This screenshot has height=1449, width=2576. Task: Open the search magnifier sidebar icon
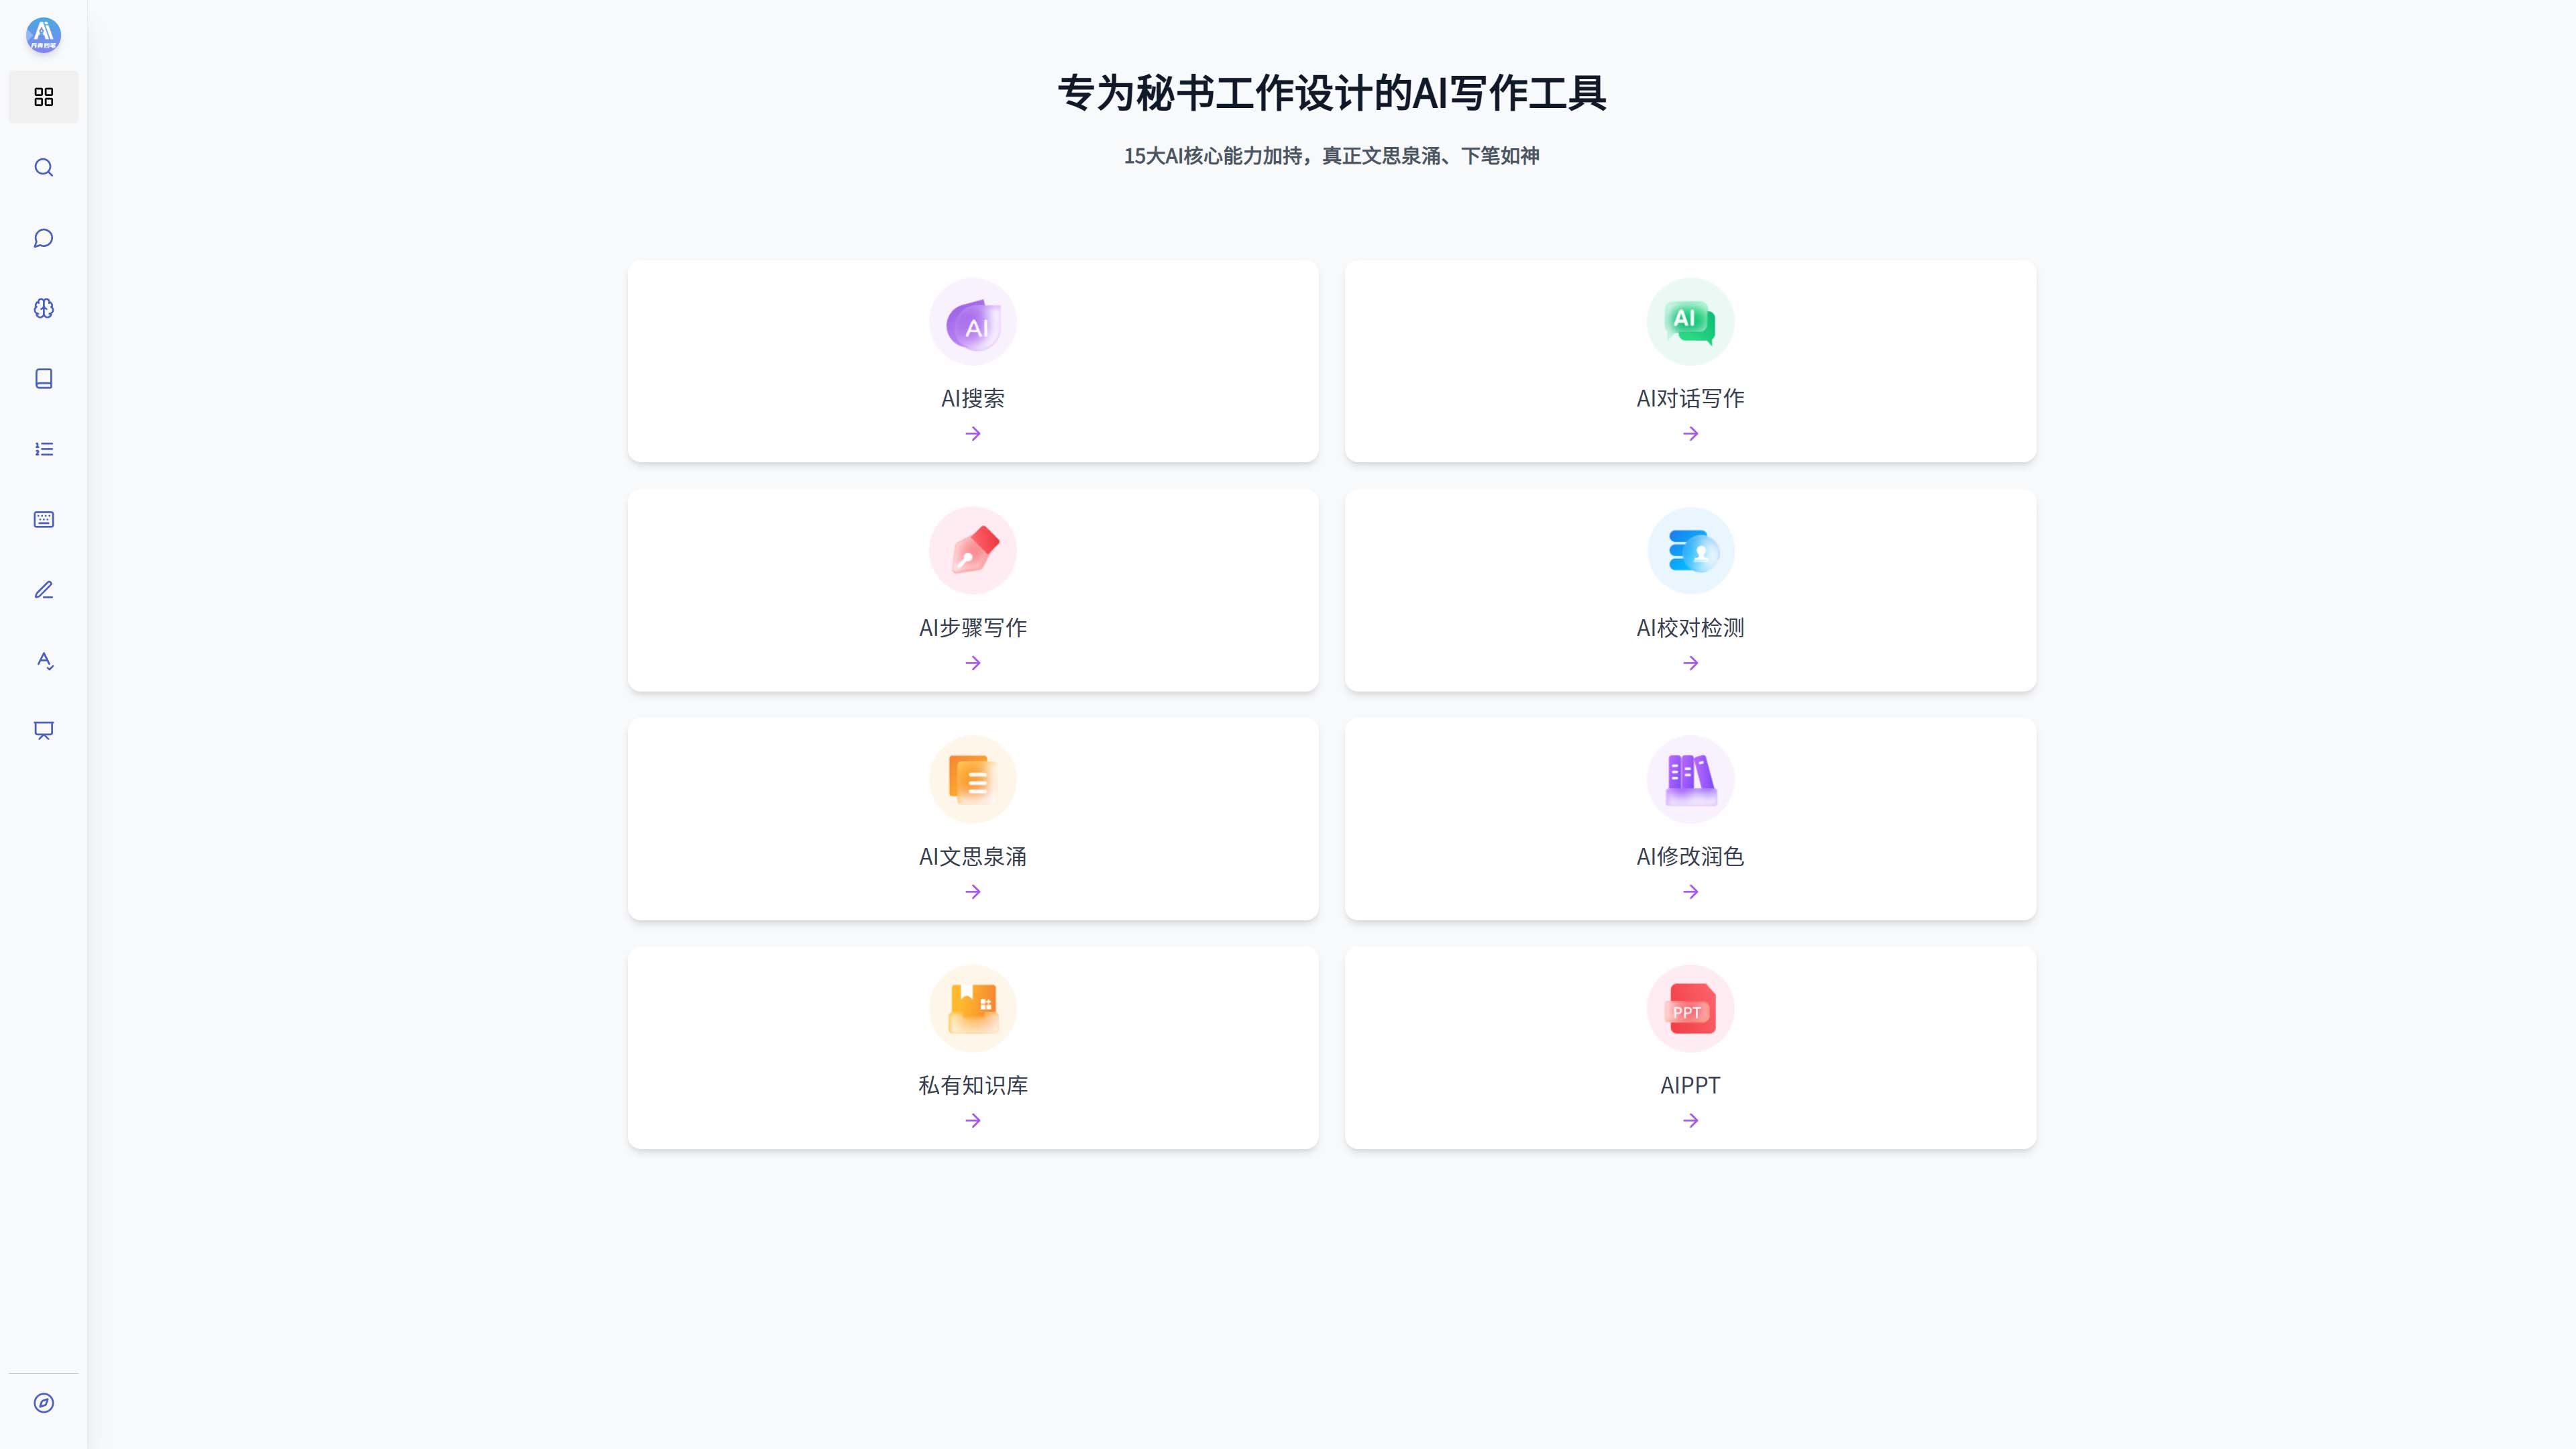point(43,167)
